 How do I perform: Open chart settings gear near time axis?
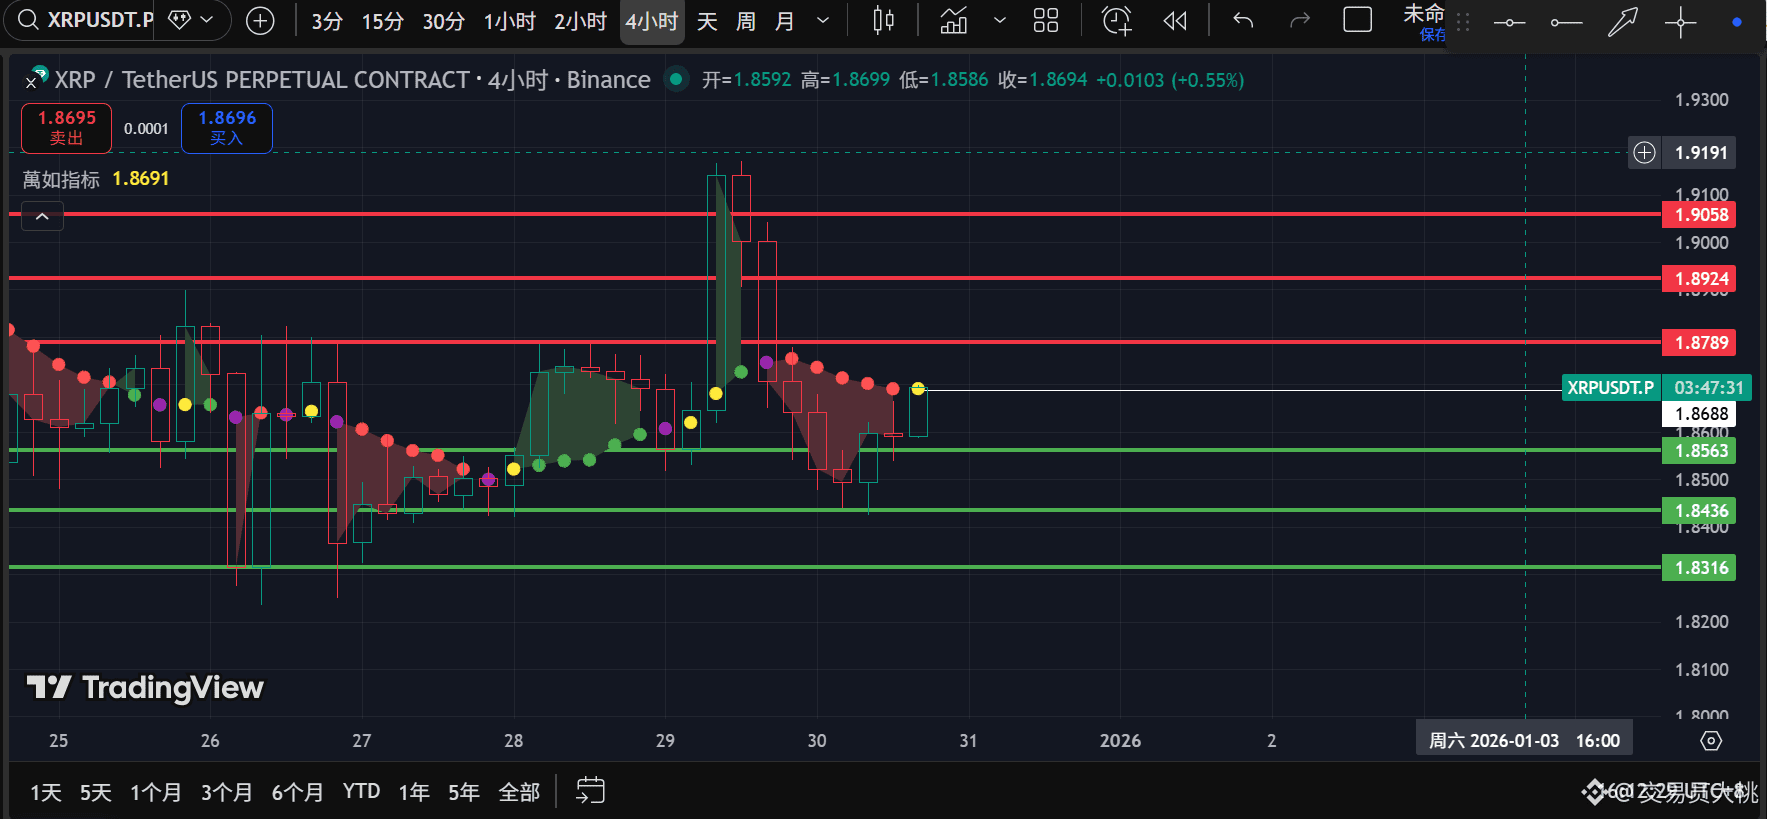pyautogui.click(x=1711, y=741)
